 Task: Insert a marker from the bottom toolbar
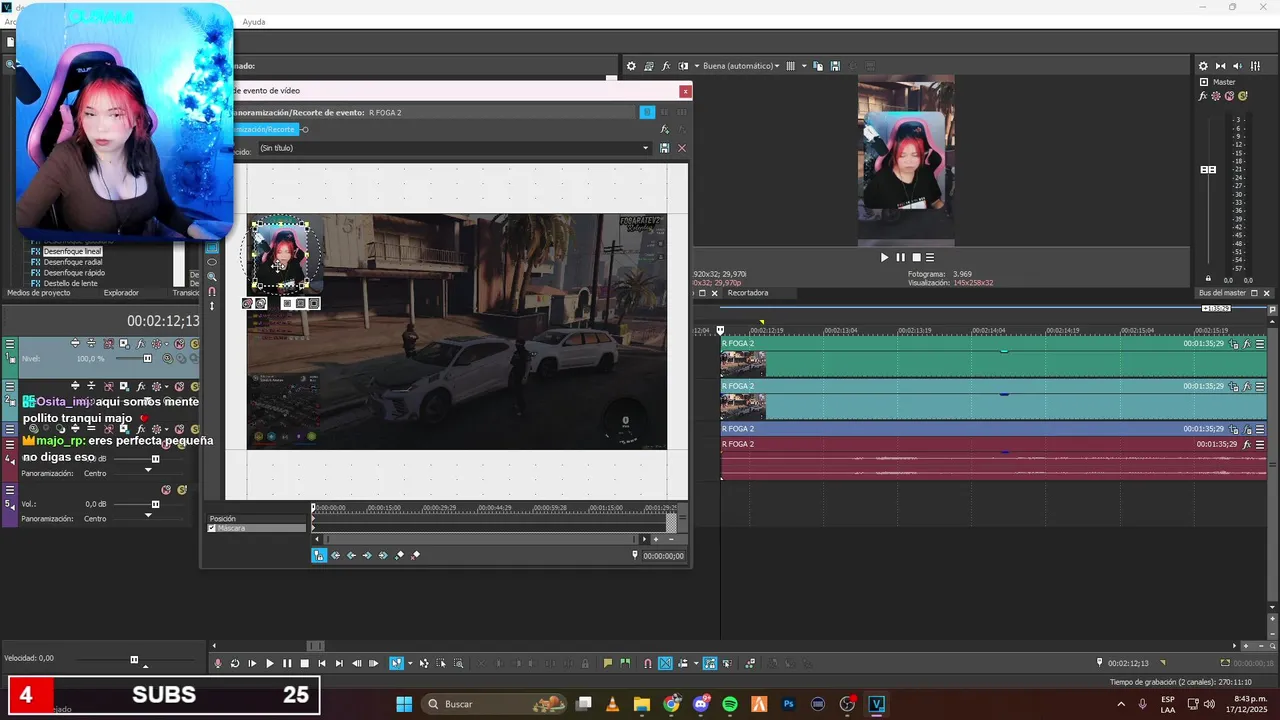[x=607, y=663]
